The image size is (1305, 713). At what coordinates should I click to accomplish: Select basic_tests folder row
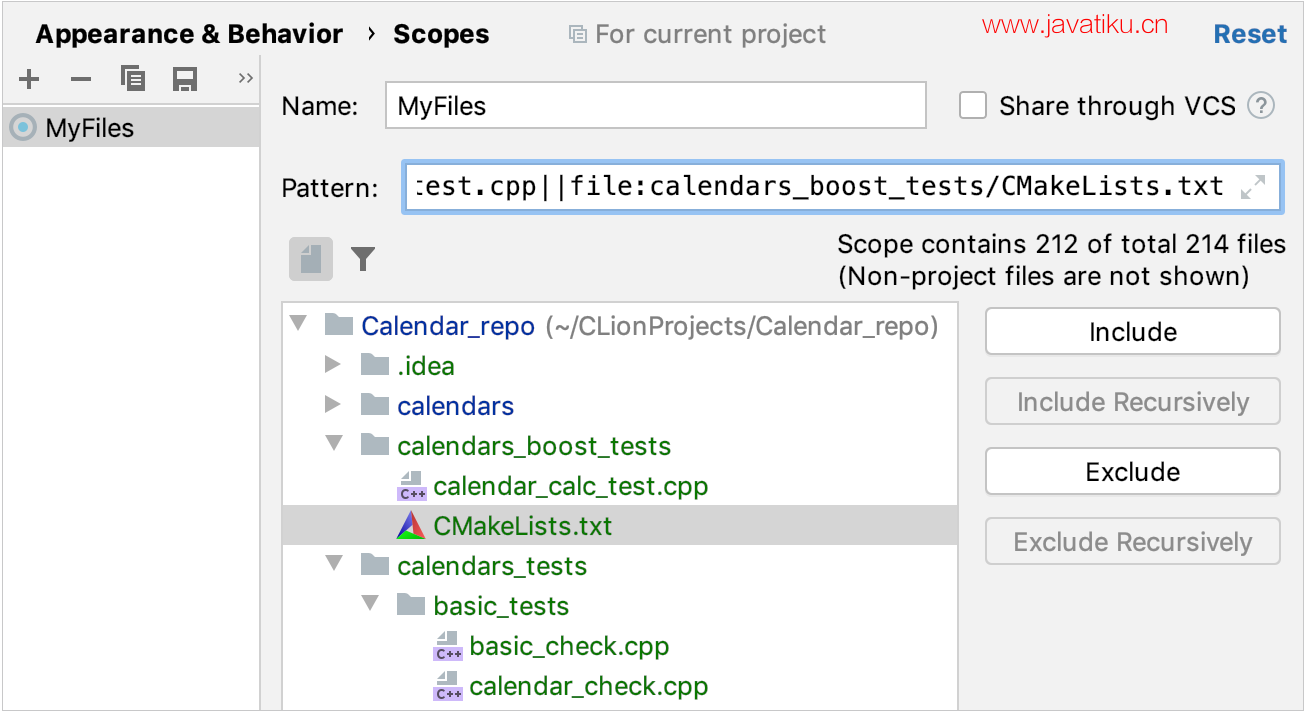[620, 606]
